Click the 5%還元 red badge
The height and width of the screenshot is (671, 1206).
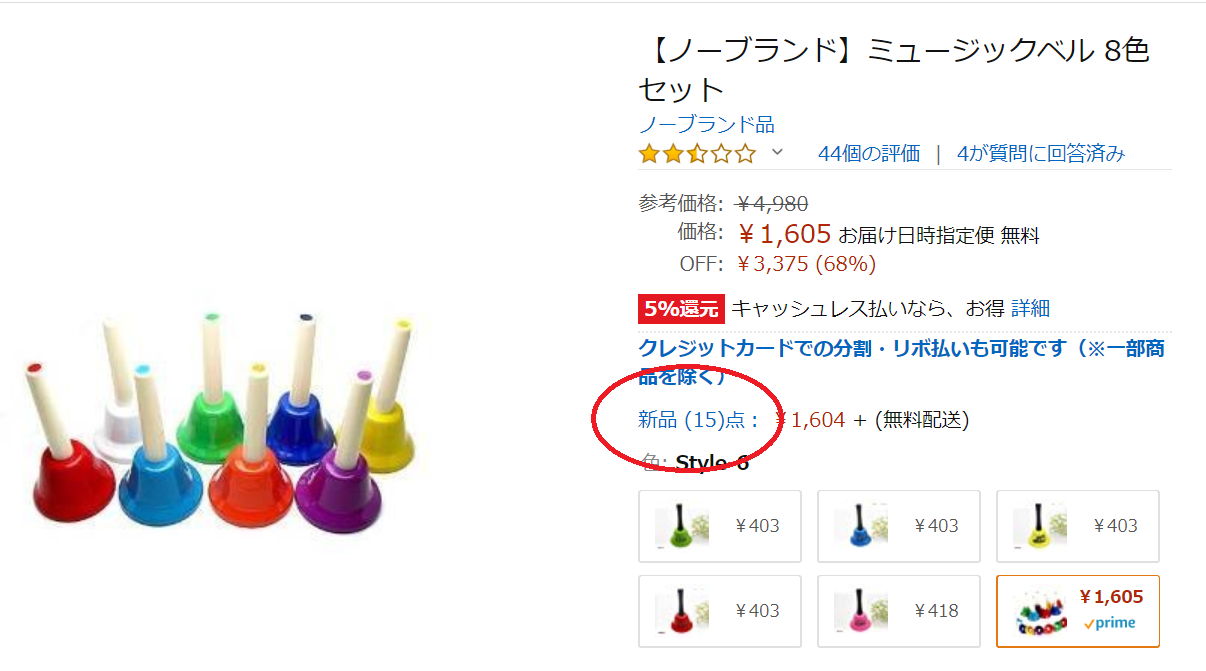tap(680, 310)
